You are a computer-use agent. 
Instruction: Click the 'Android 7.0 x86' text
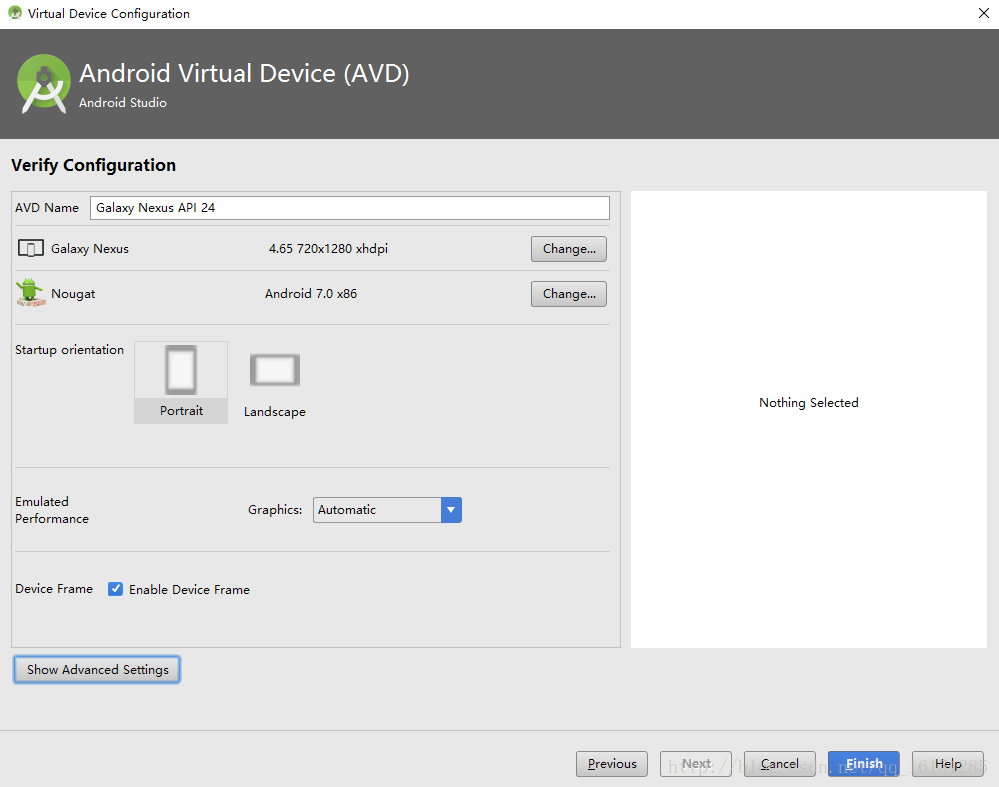pyautogui.click(x=311, y=294)
